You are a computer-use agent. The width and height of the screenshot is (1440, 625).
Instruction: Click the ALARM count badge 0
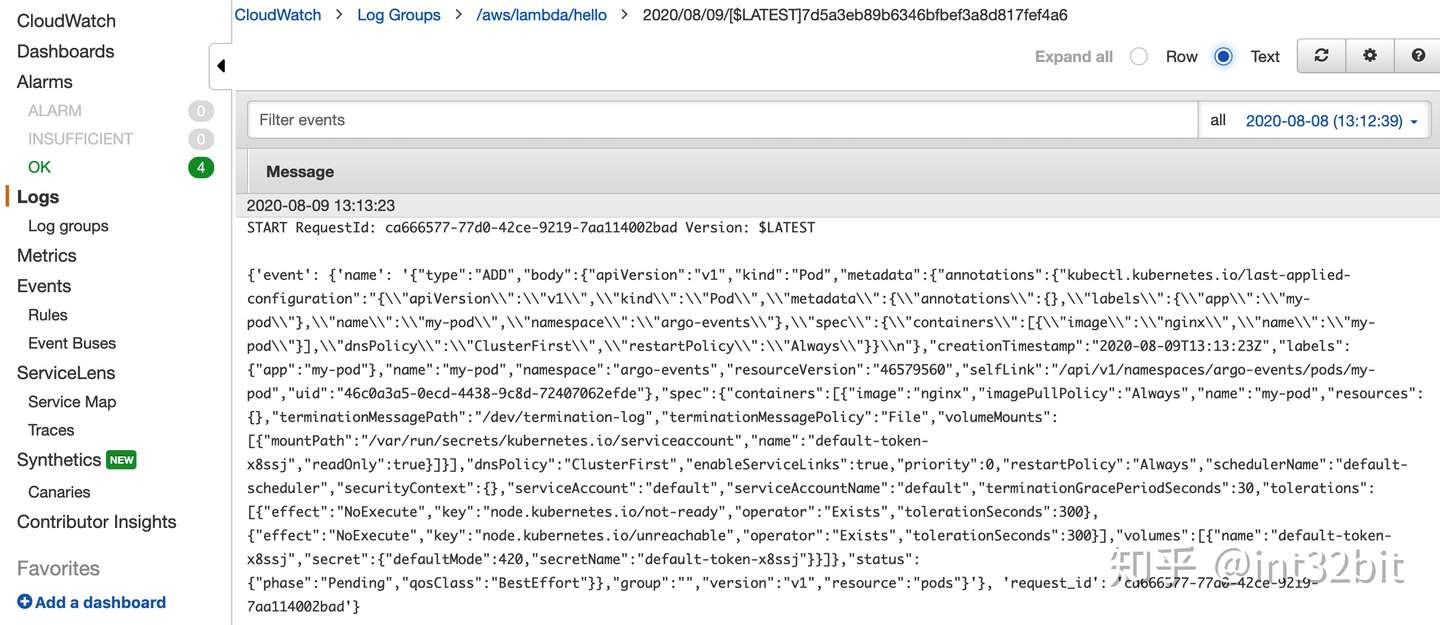201,111
